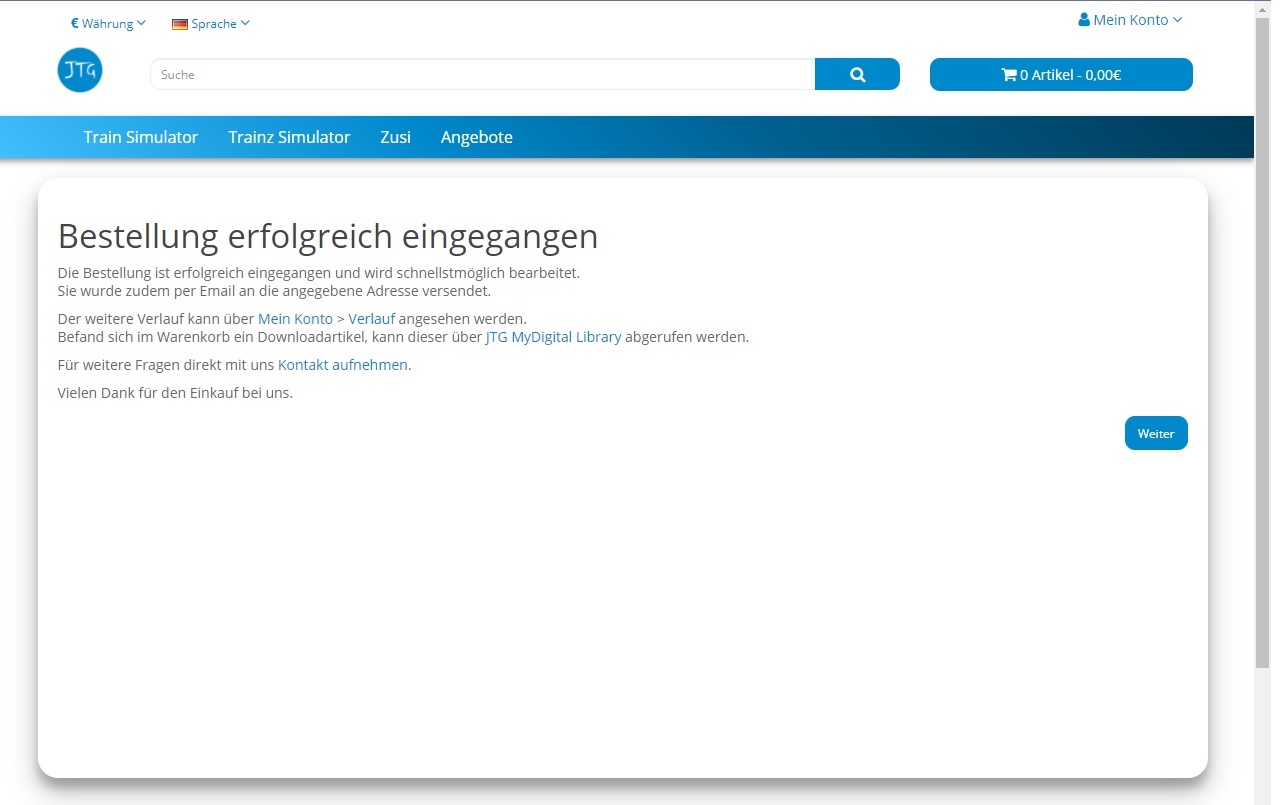Focus the Suche search field
1280x805 pixels.
(x=483, y=74)
